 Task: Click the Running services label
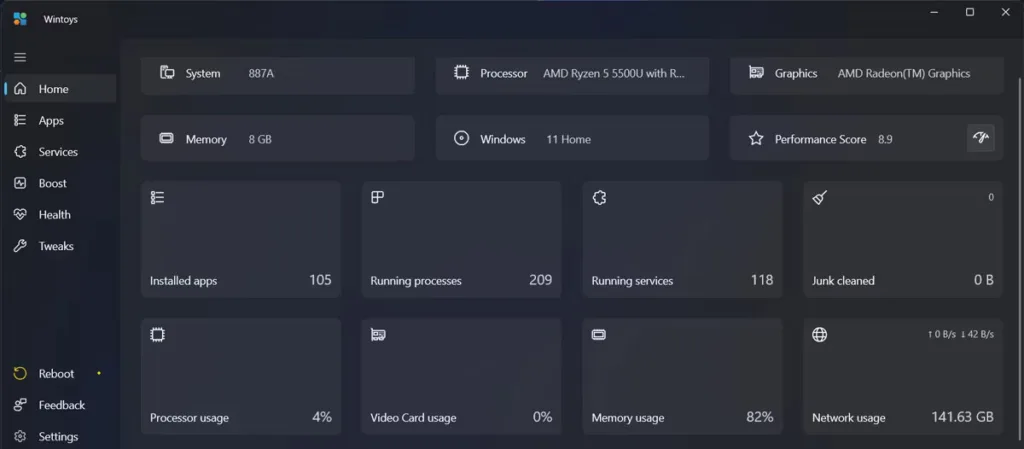point(632,281)
